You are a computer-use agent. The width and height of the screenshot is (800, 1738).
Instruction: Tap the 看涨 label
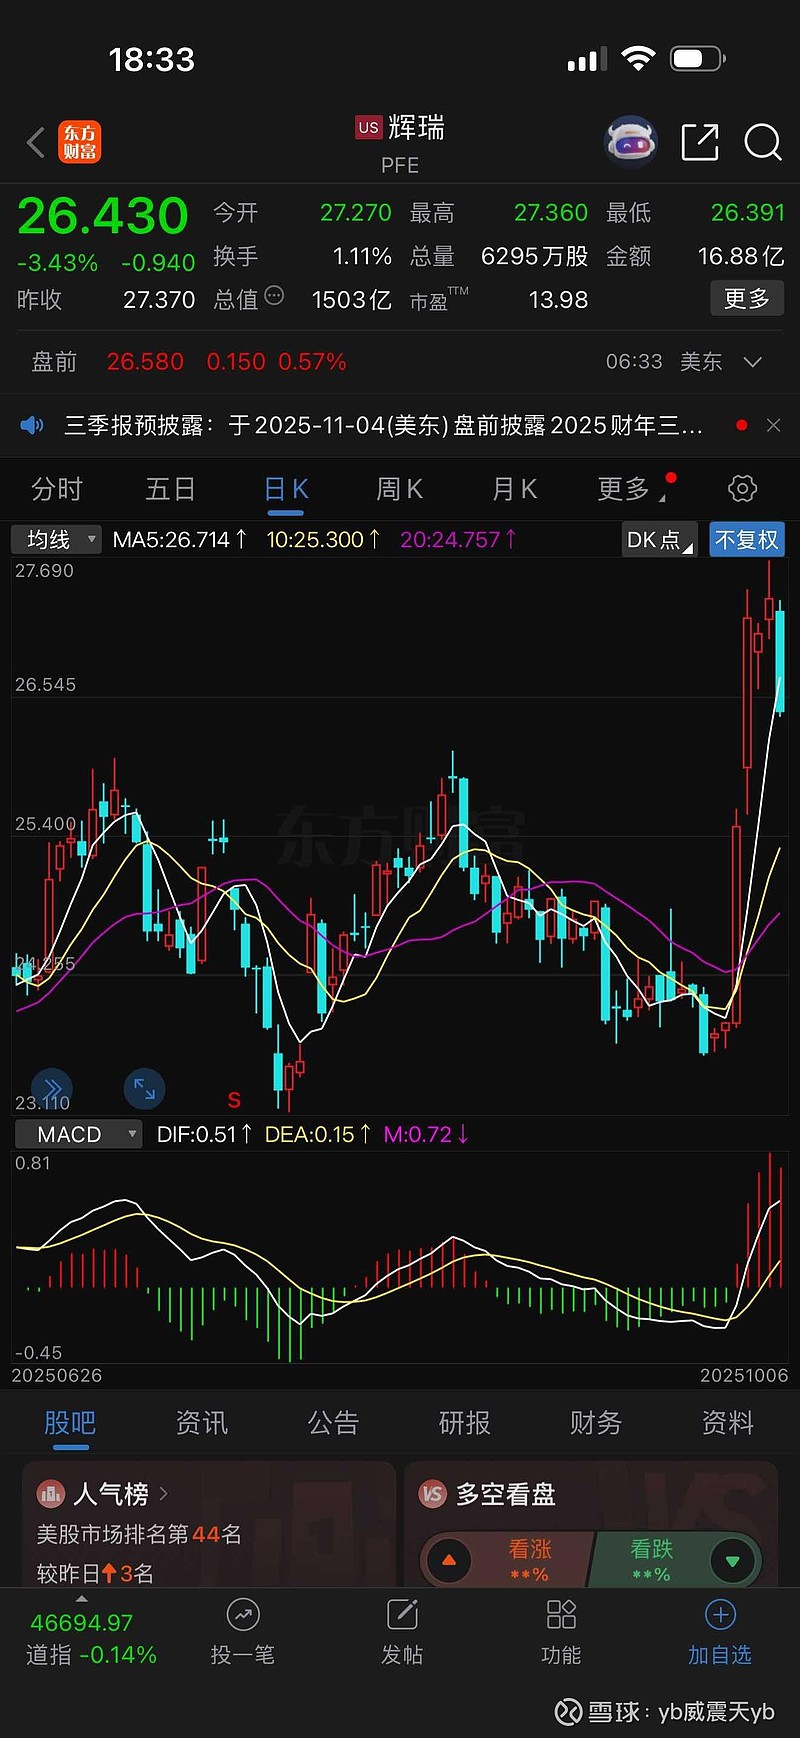pyautogui.click(x=530, y=1549)
